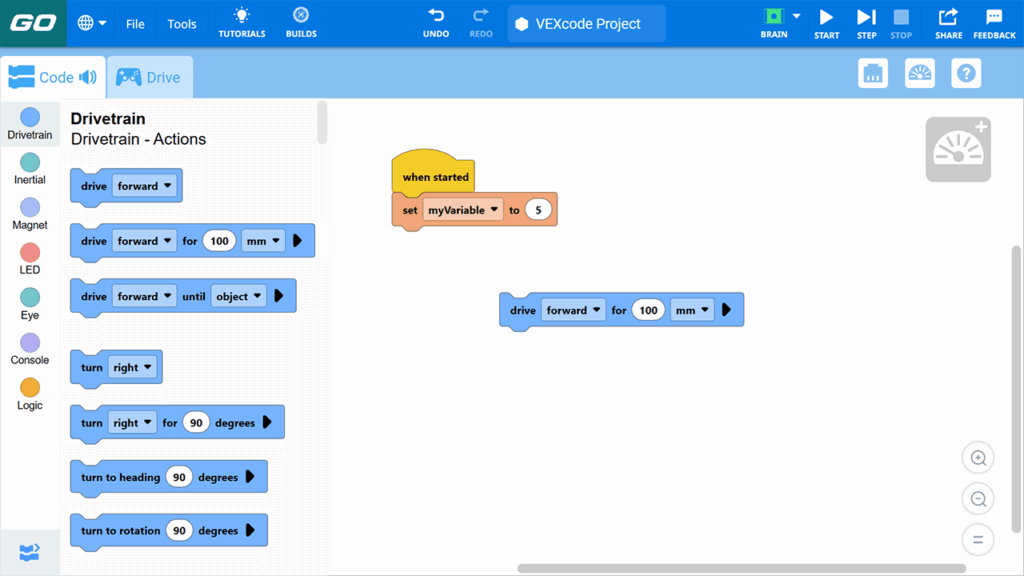Click the Share icon
The height and width of the screenshot is (576, 1024).
(948, 23)
